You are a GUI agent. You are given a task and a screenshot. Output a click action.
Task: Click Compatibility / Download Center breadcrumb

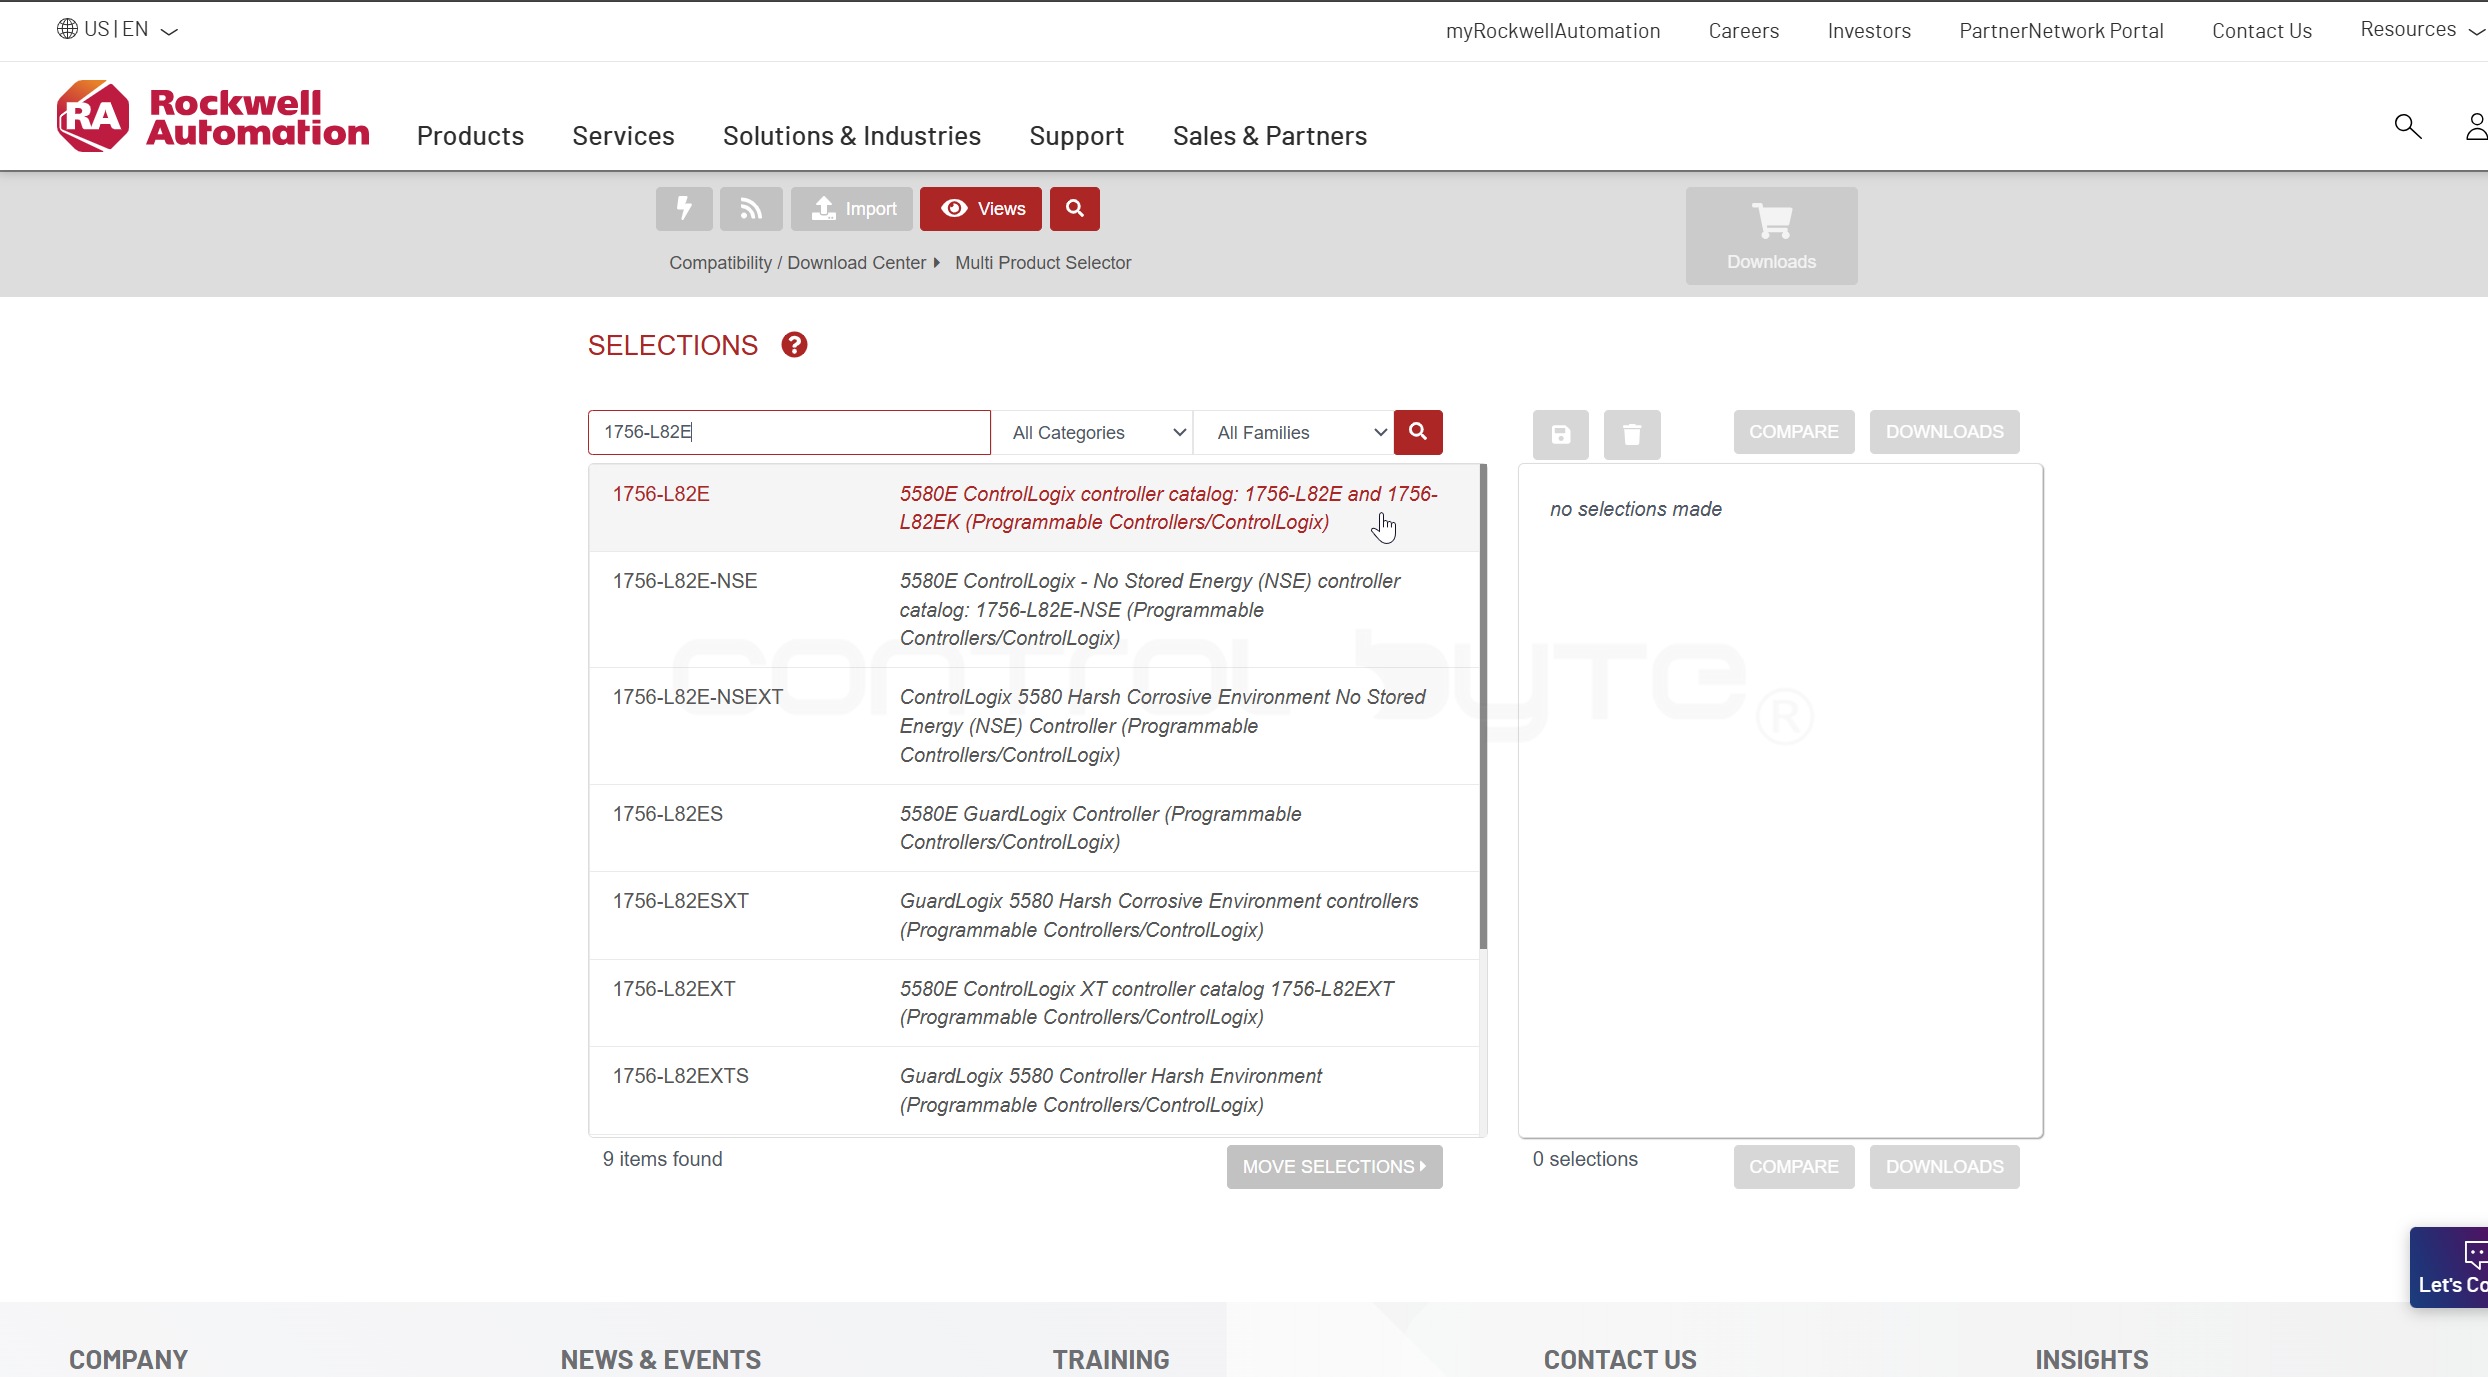pos(797,263)
